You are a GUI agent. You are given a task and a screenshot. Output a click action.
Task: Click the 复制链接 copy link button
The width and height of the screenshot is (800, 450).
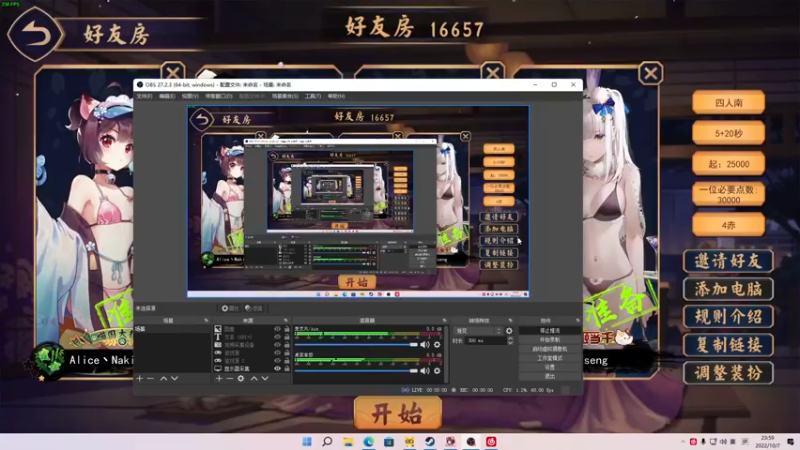[x=728, y=345]
